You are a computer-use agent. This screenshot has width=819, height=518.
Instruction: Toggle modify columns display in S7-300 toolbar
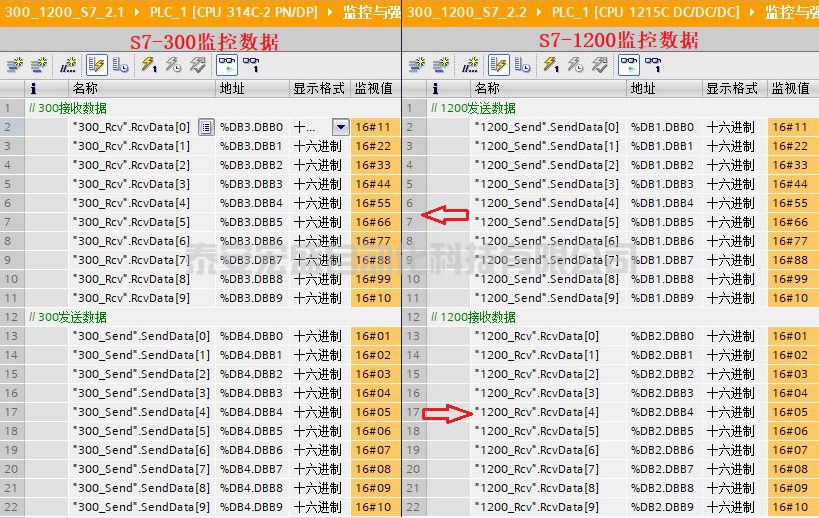coord(96,65)
